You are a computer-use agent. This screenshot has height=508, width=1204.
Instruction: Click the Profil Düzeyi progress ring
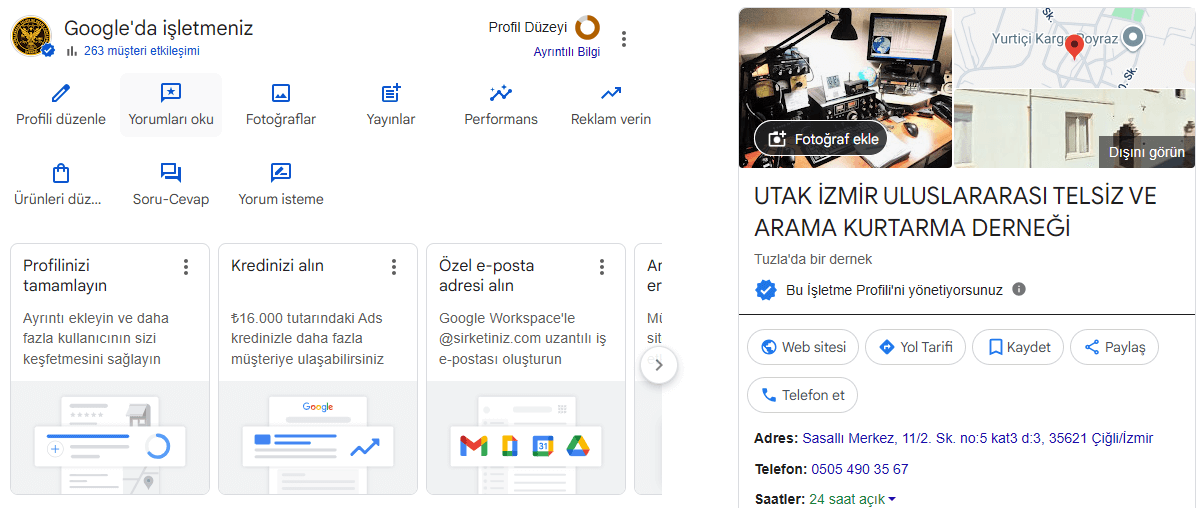pos(588,27)
